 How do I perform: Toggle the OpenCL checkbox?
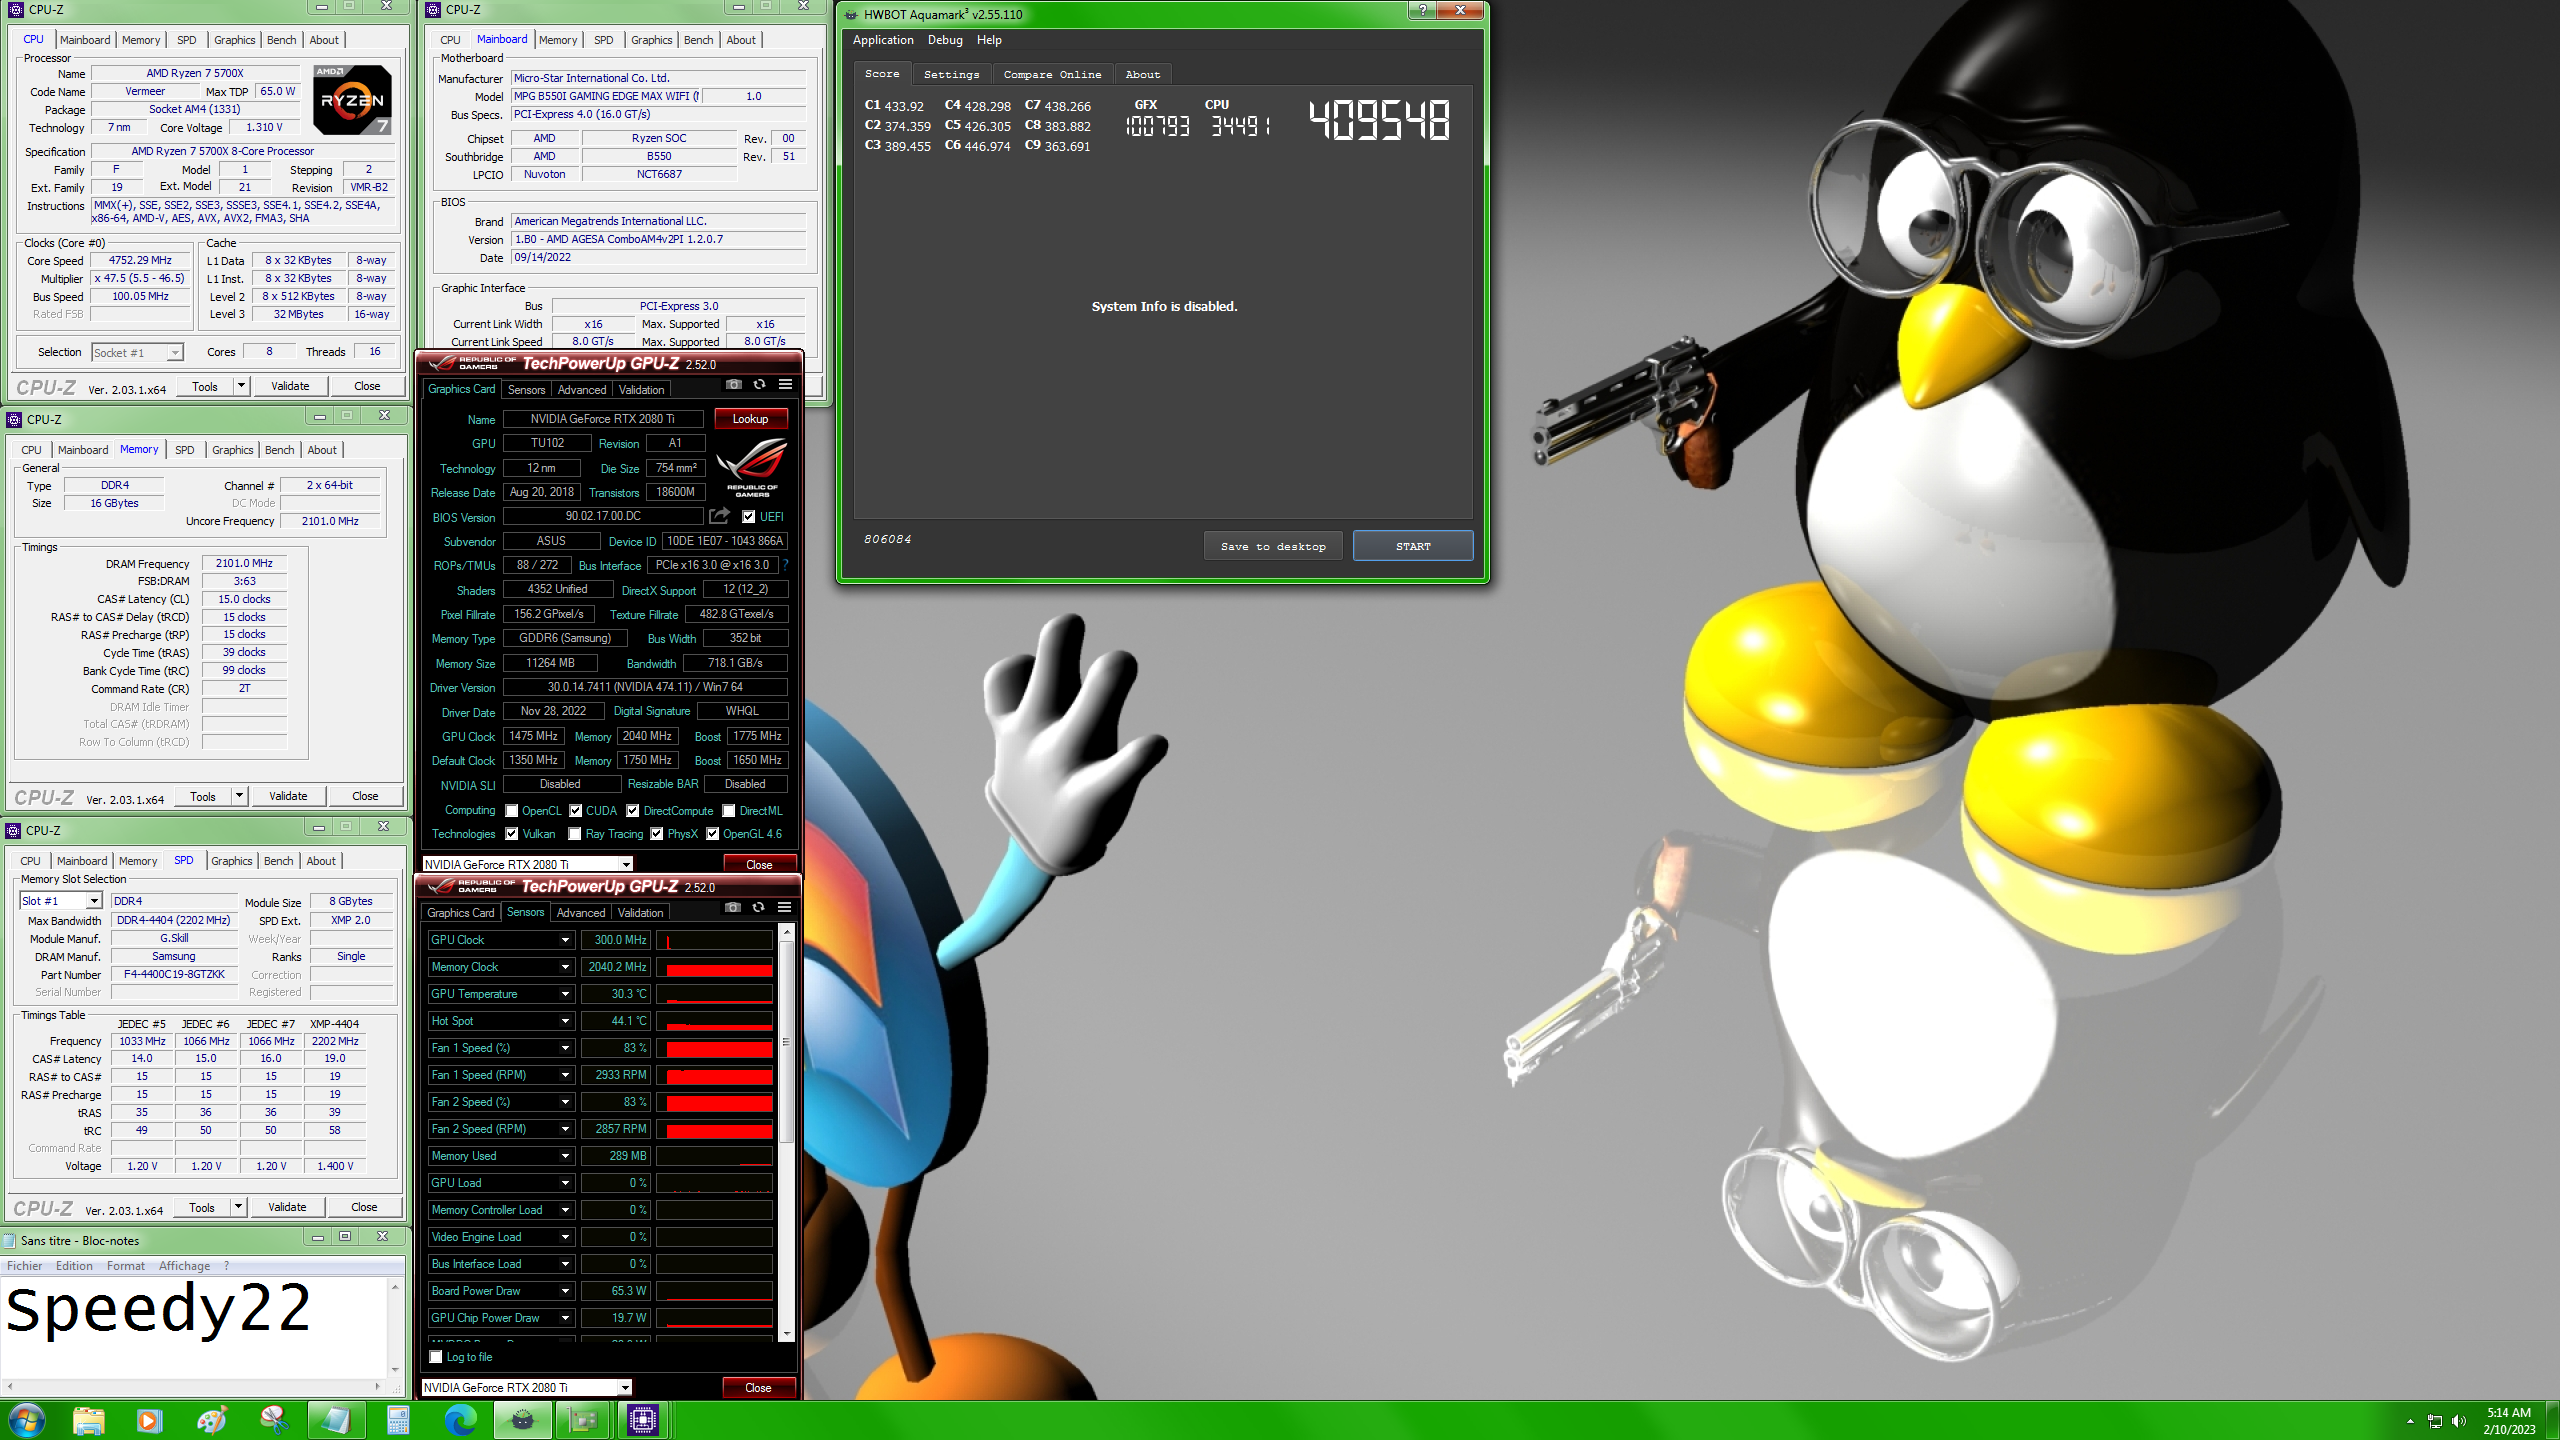coord(512,811)
